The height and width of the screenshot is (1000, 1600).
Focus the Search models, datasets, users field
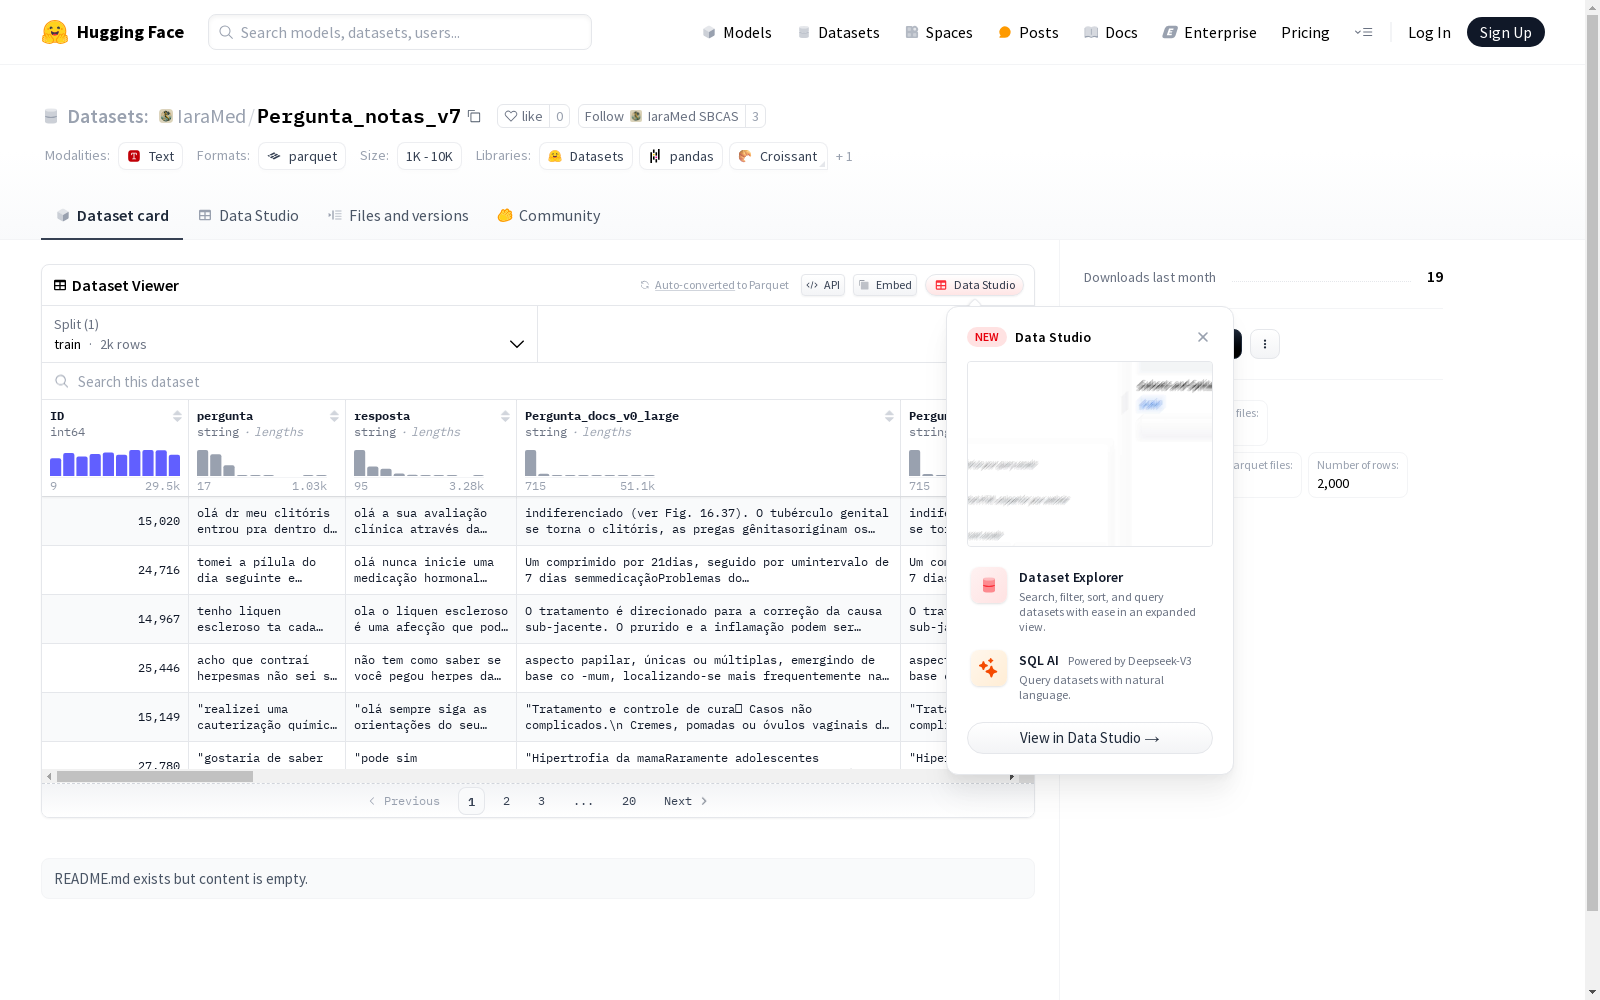pyautogui.click(x=400, y=32)
